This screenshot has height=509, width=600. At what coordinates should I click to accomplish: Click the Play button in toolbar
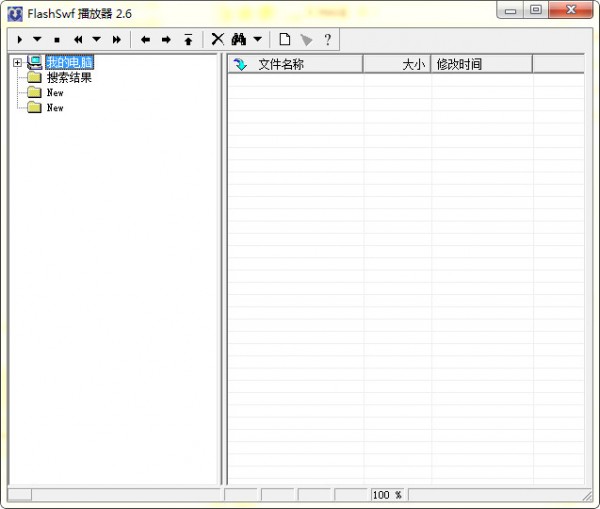tap(20, 39)
